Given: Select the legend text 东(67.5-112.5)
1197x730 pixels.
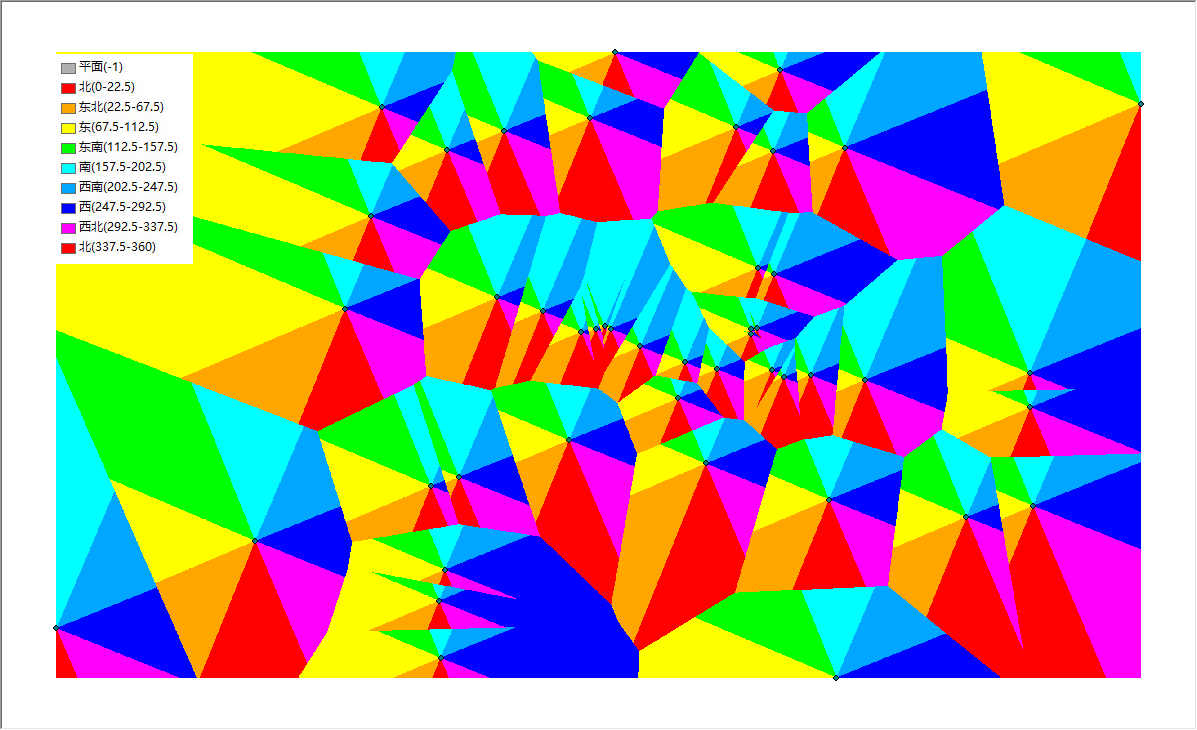Looking at the screenshot, I should (119, 127).
